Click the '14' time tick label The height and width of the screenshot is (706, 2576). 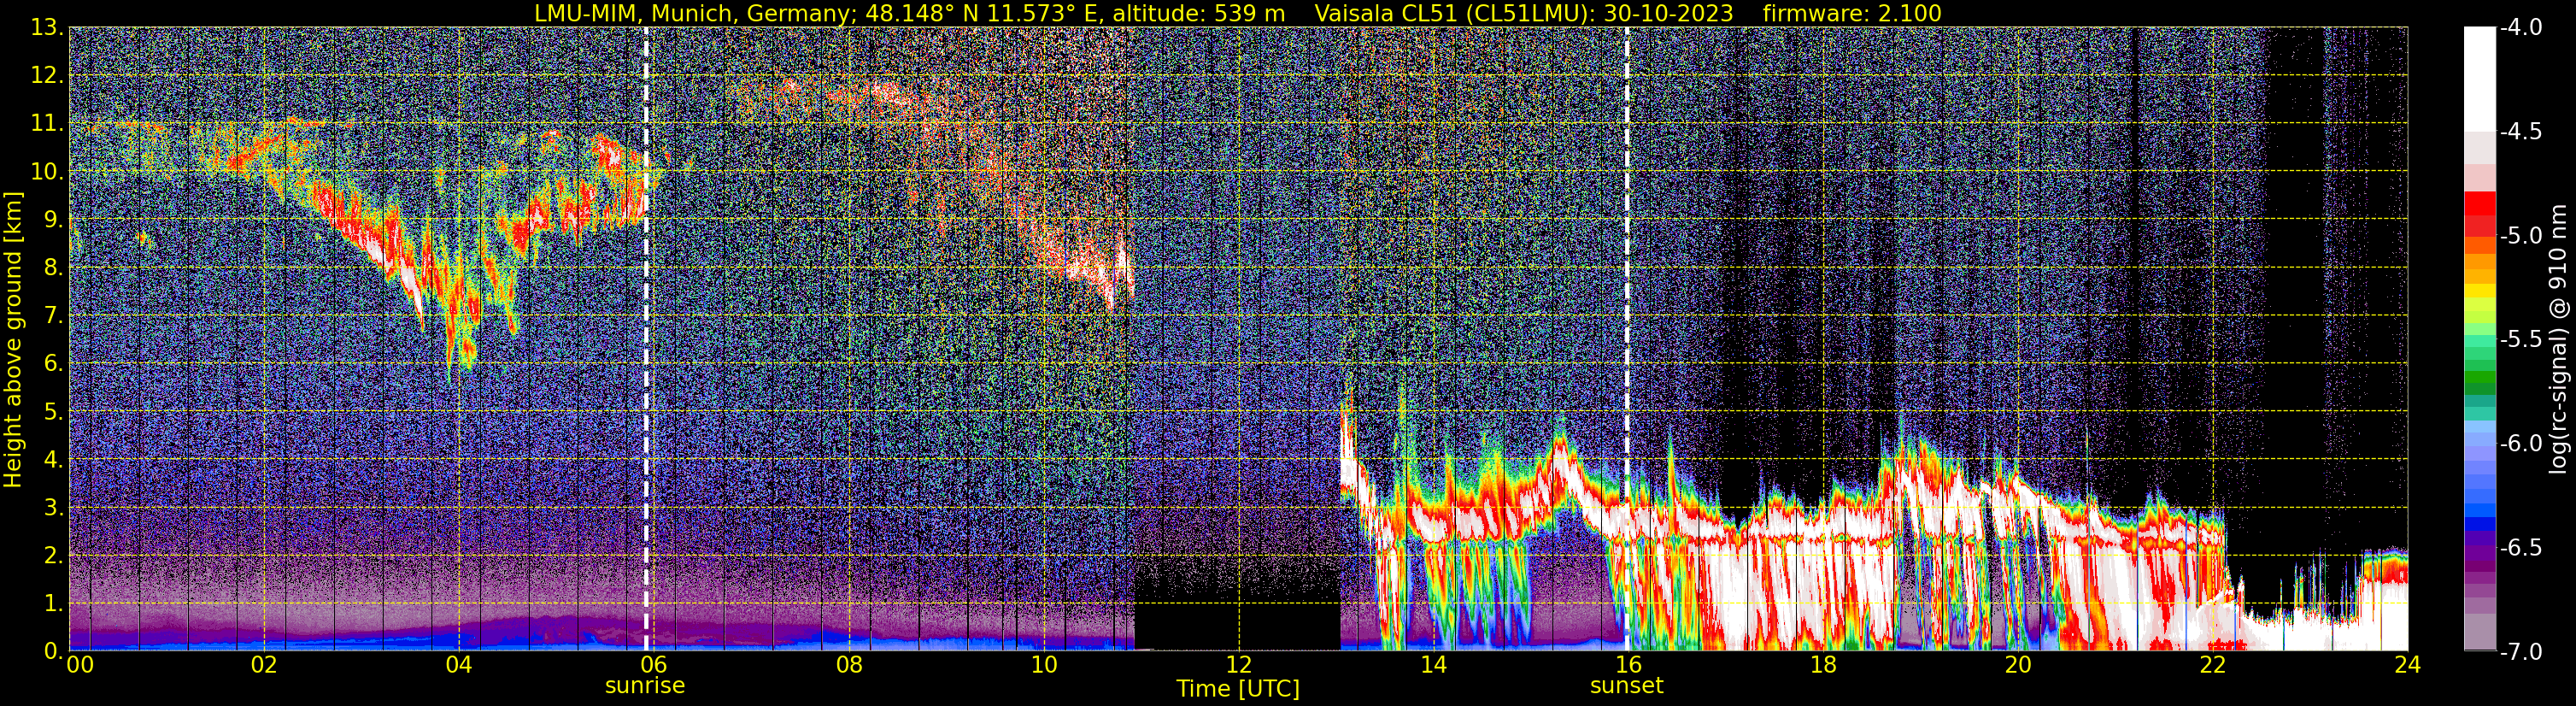click(1433, 665)
